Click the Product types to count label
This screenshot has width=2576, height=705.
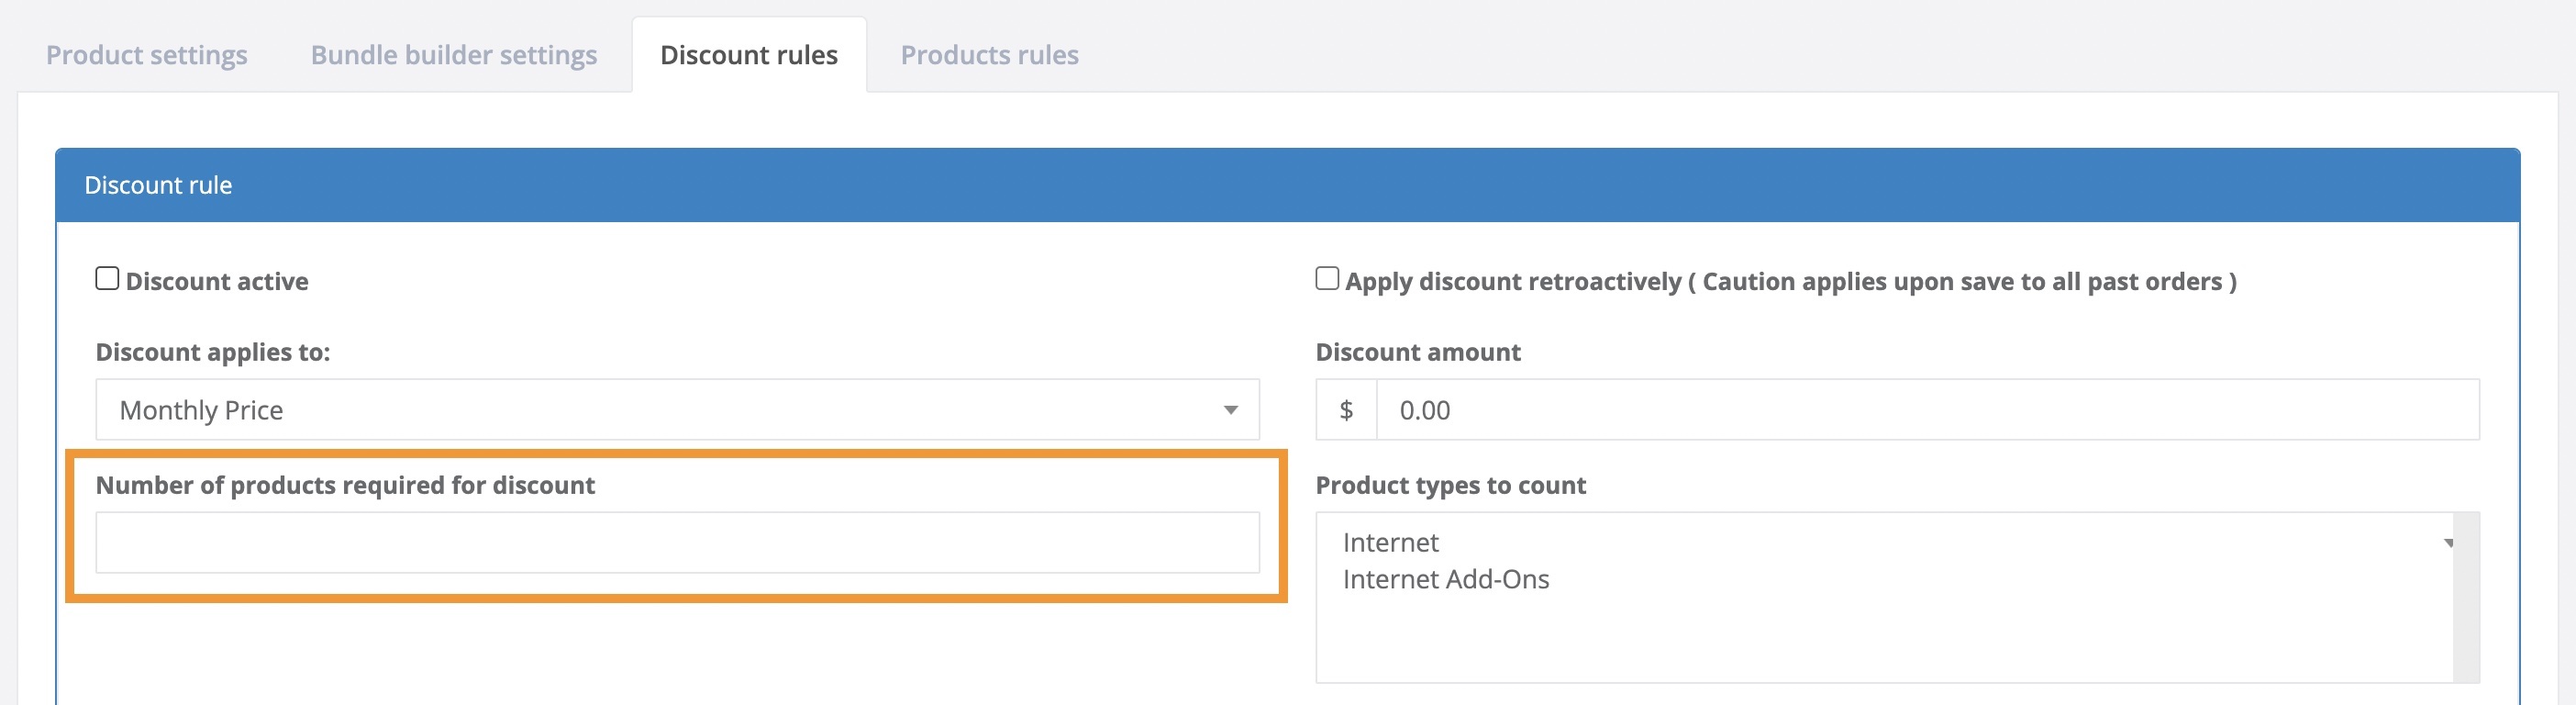1450,485
